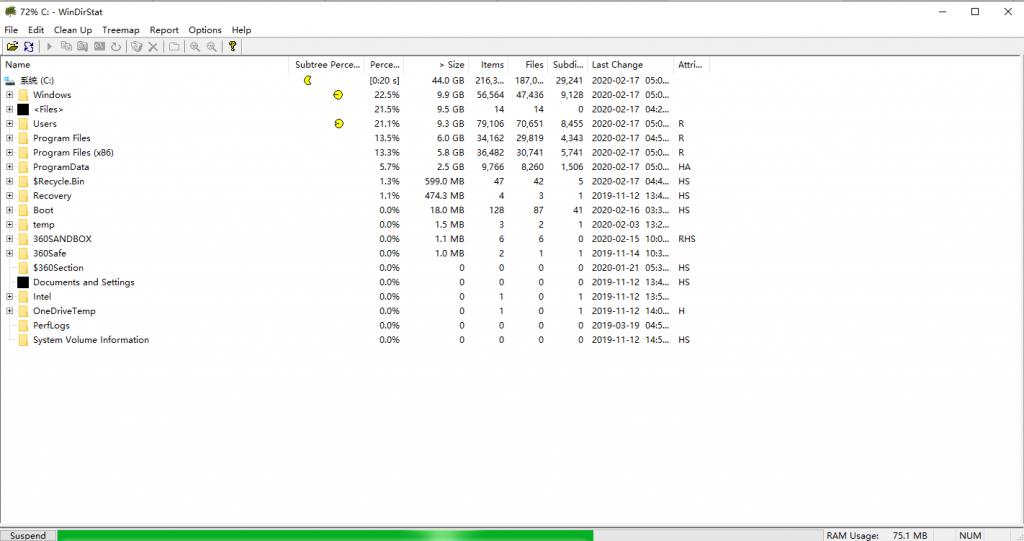Click the Users folder icon
Image resolution: width=1024 pixels, height=541 pixels.
[24, 123]
